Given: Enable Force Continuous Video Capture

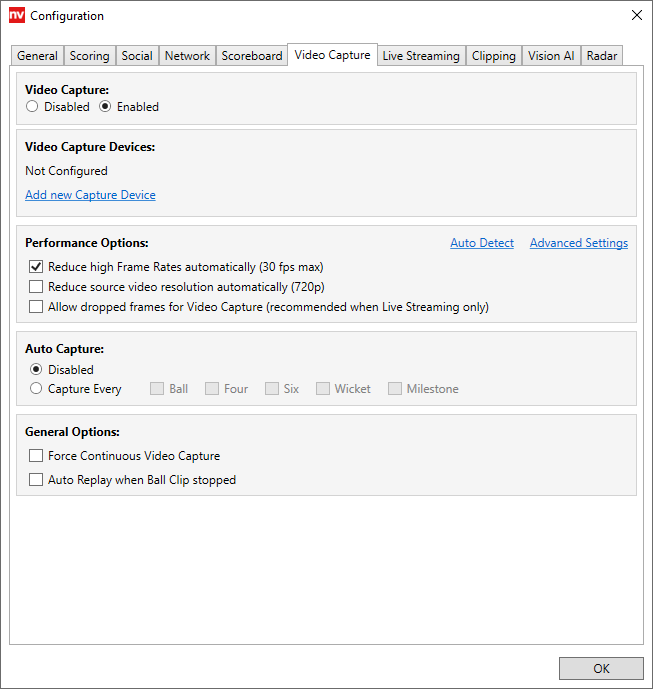Looking at the screenshot, I should [37, 456].
